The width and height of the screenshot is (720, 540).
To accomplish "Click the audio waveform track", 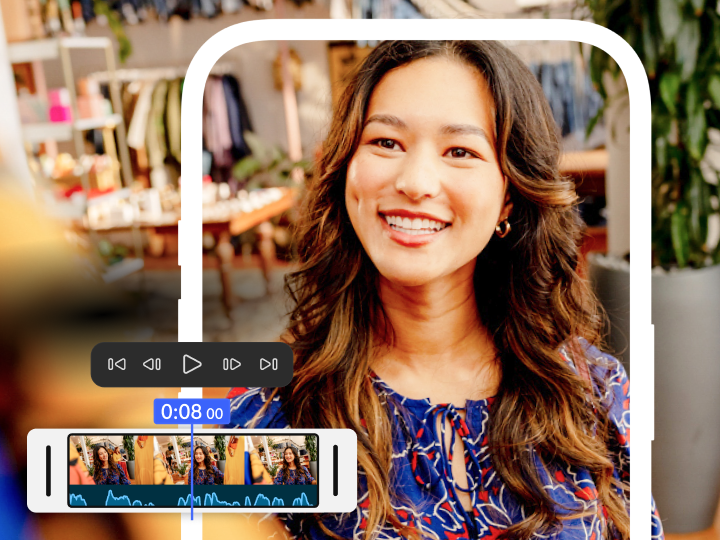I will pos(193,496).
